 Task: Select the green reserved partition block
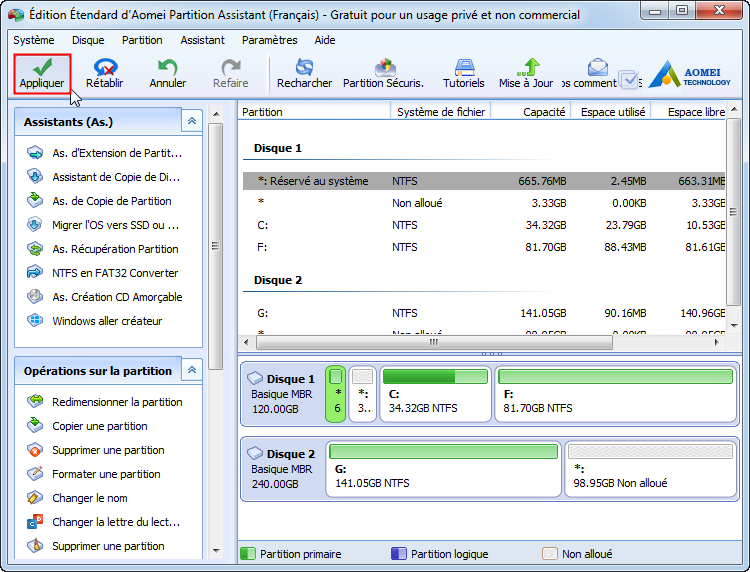(x=336, y=395)
